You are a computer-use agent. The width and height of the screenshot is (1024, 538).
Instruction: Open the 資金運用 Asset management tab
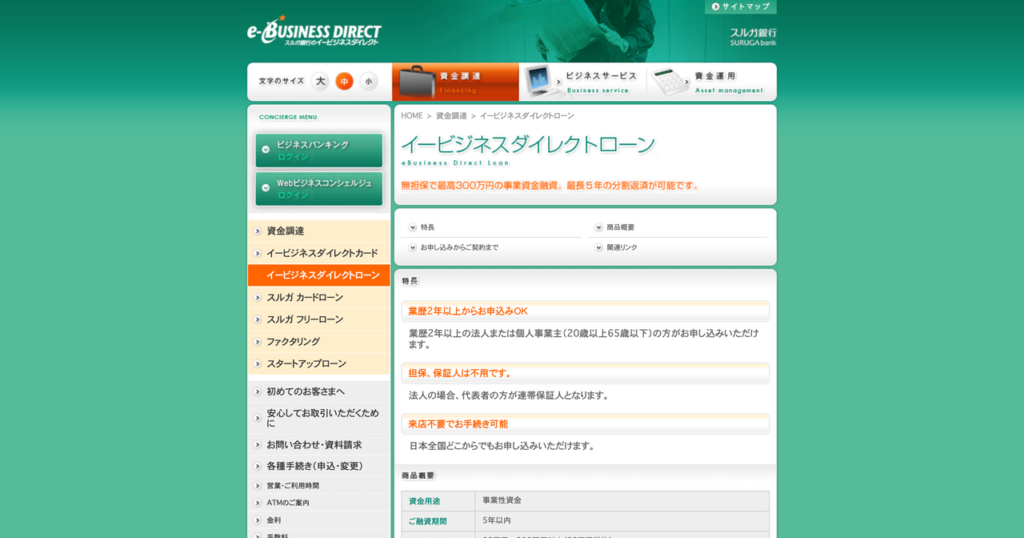tap(711, 82)
